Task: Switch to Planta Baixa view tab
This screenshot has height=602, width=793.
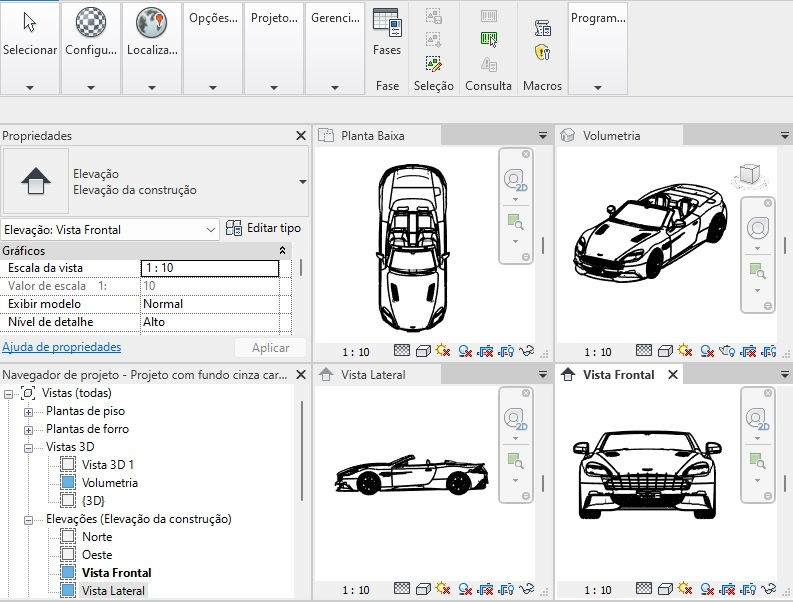Action: tap(377, 136)
